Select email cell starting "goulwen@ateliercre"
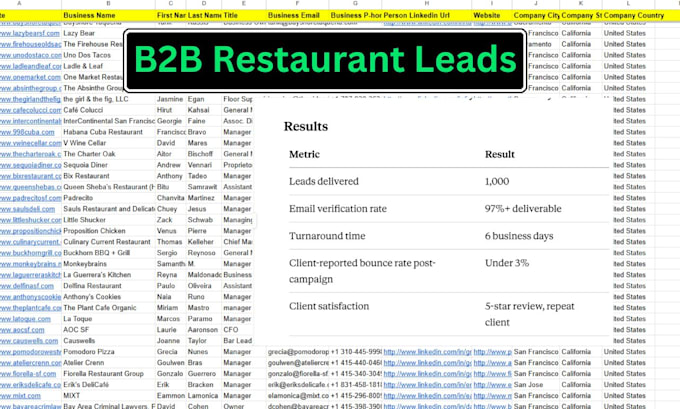The width and height of the screenshot is (680, 409). coord(298,363)
